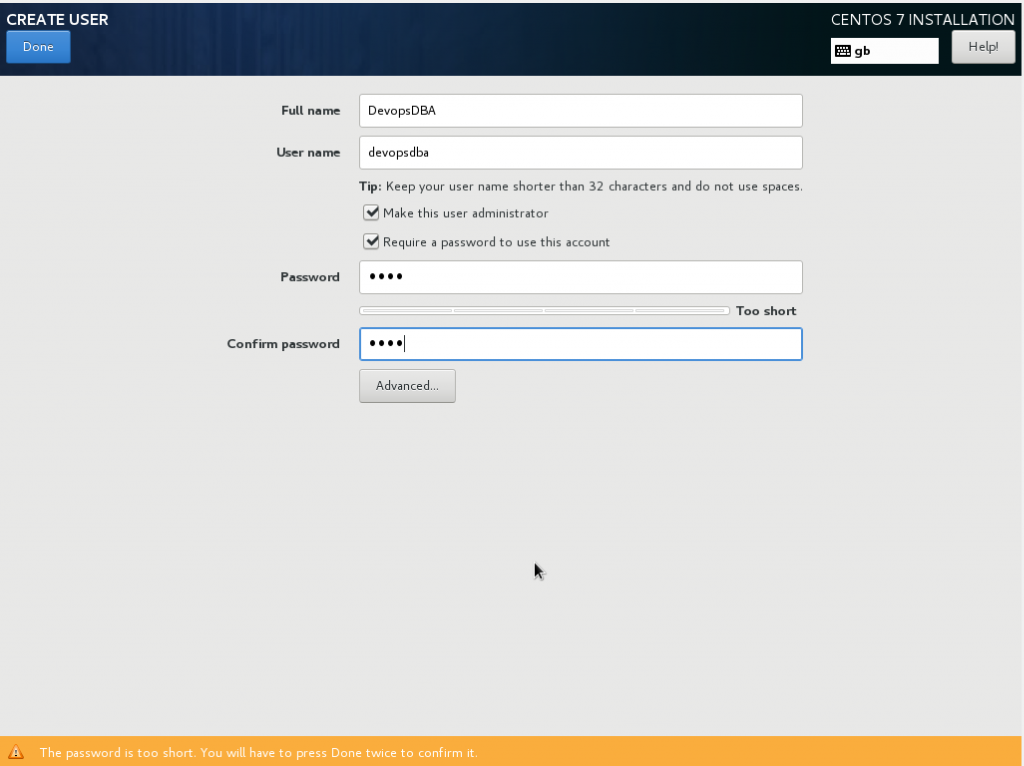Screen dimensions: 1024x766
Task: Click the Confirm password label
Action: pos(283,344)
